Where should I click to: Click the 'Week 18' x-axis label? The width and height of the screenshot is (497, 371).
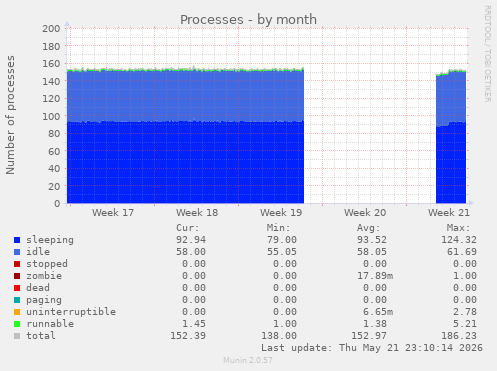point(197,213)
